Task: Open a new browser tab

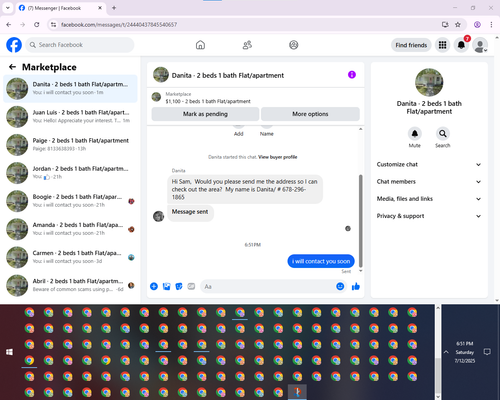Action: tap(114, 8)
